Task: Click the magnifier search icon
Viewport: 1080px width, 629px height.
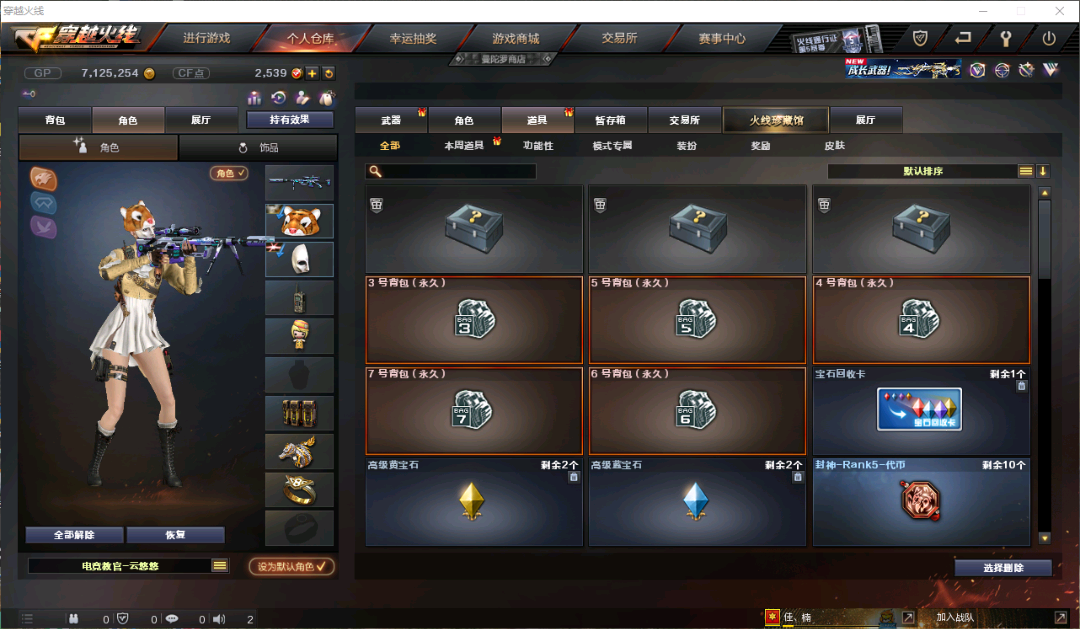Action: (375, 171)
